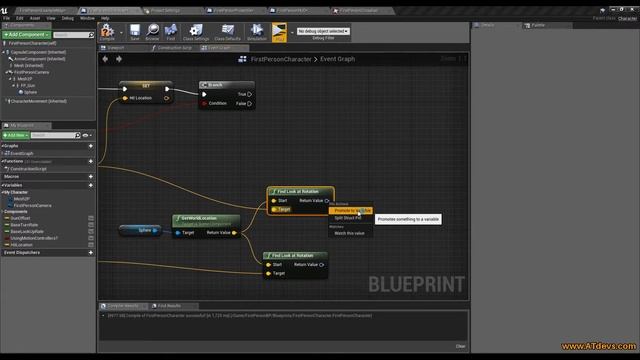Viewport: 640px width, 360px height.
Task: Select the Sphere component in the tree
Action: coord(30,93)
